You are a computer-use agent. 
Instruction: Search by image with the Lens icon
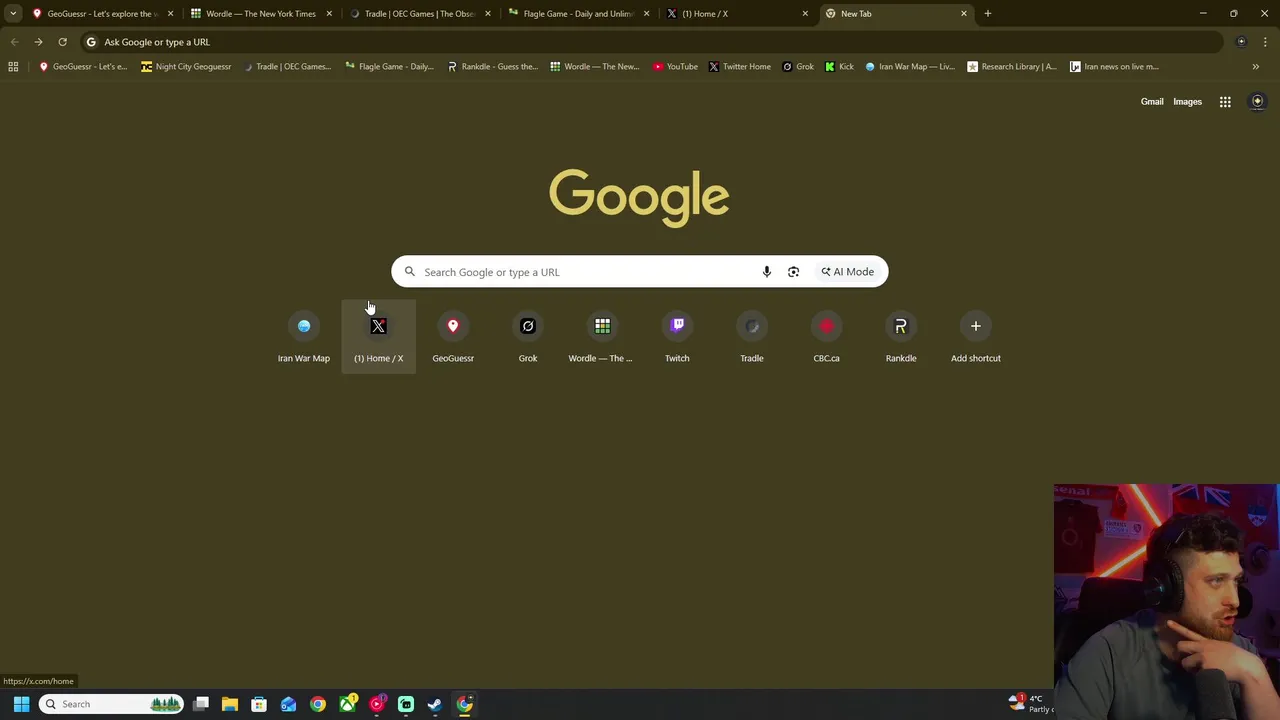[793, 272]
